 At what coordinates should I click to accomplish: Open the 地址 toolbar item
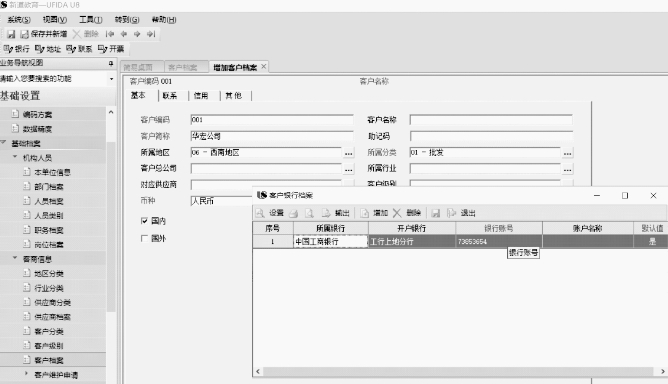pos(48,49)
